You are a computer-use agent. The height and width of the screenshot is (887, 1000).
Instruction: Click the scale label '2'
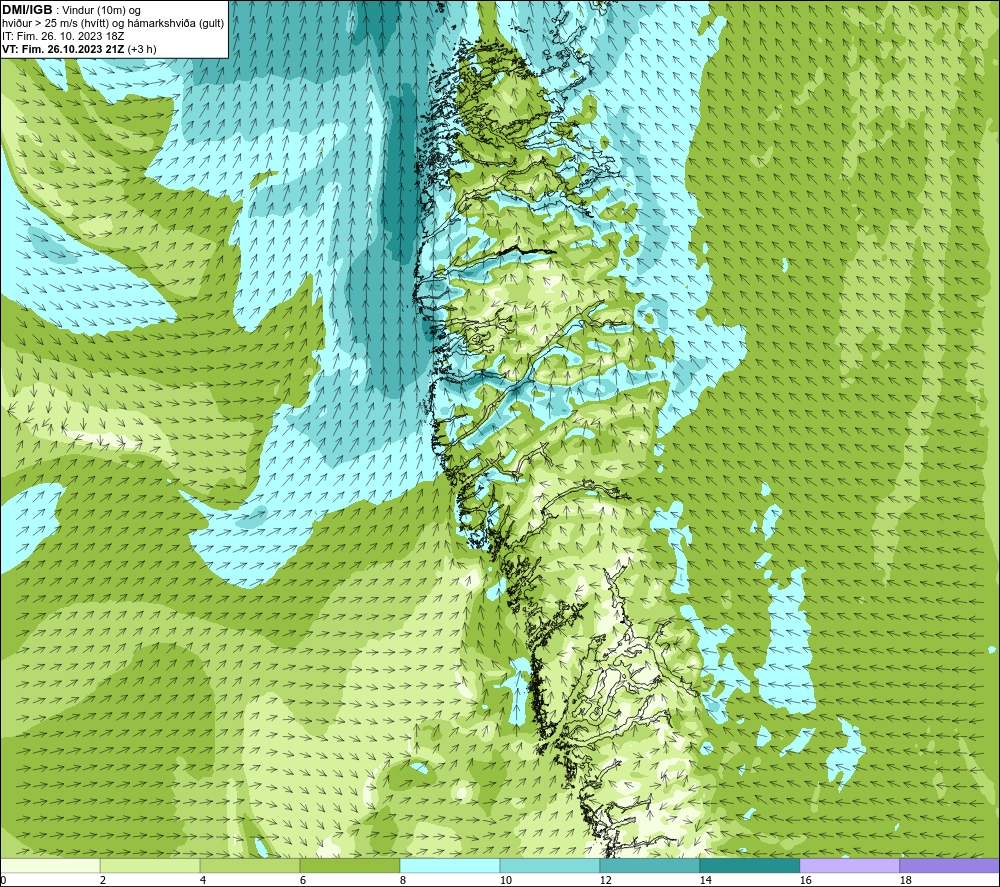pyautogui.click(x=103, y=881)
